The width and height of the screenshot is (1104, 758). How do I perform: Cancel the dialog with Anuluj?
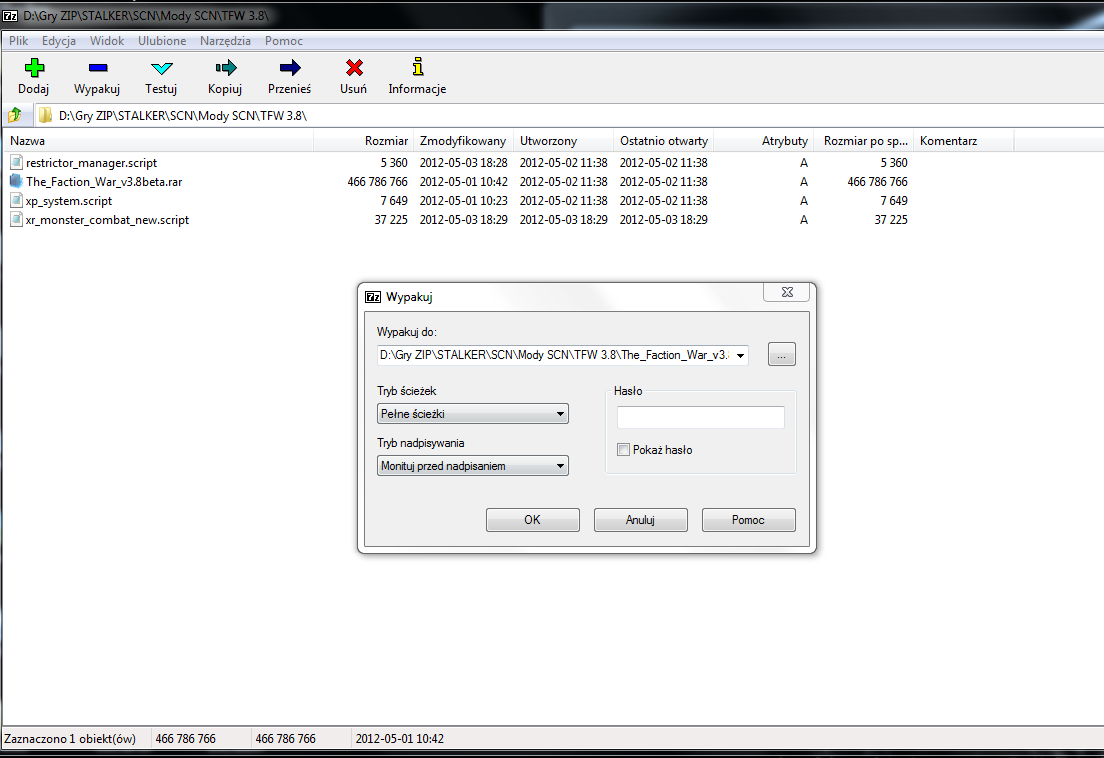click(641, 520)
